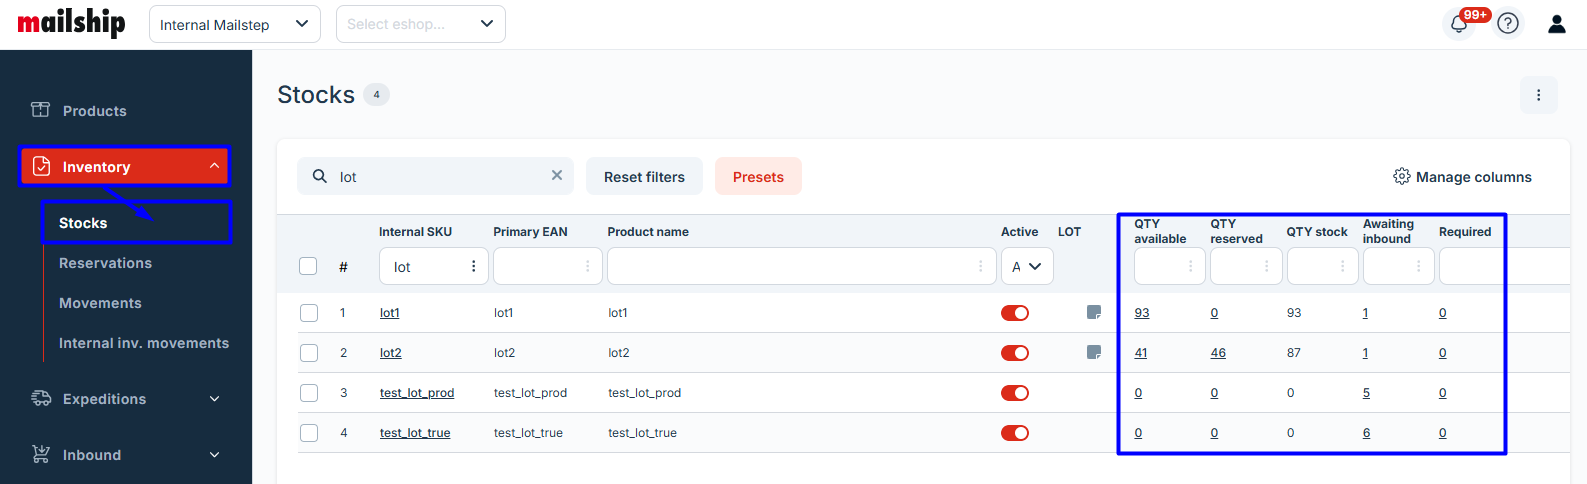Select the checkbox for row lot2

(309, 353)
